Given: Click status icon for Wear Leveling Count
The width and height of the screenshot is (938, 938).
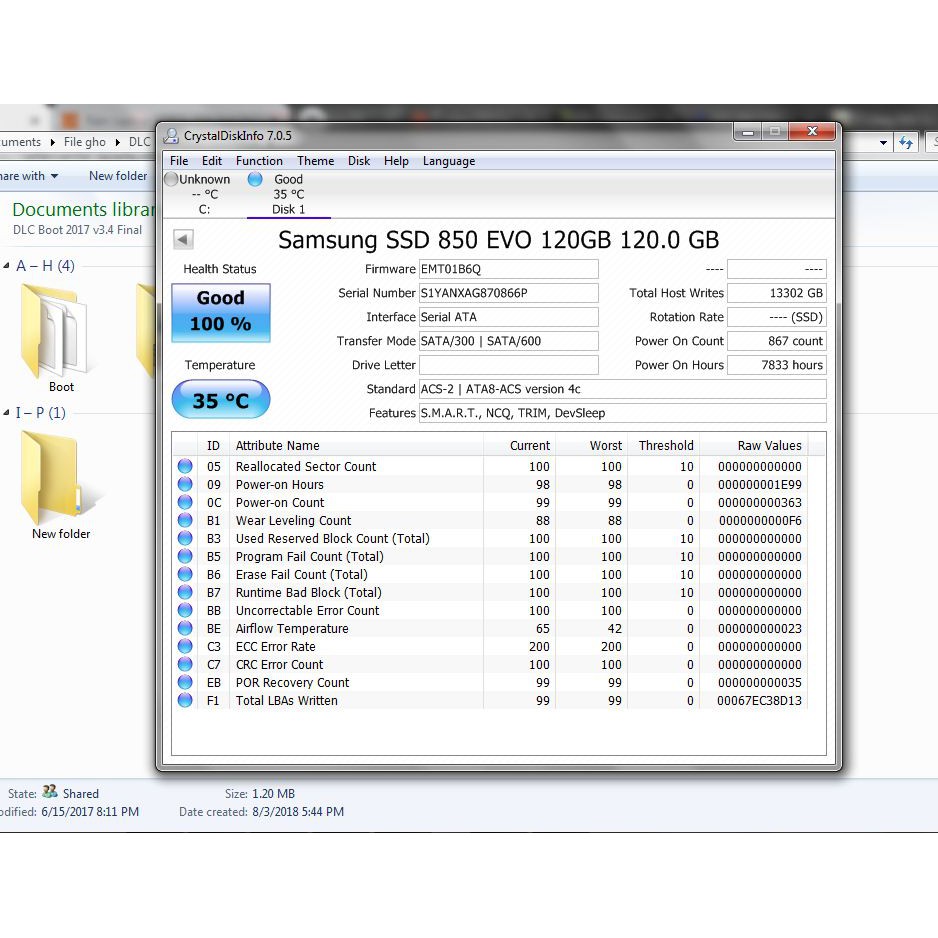Looking at the screenshot, I should point(185,520).
